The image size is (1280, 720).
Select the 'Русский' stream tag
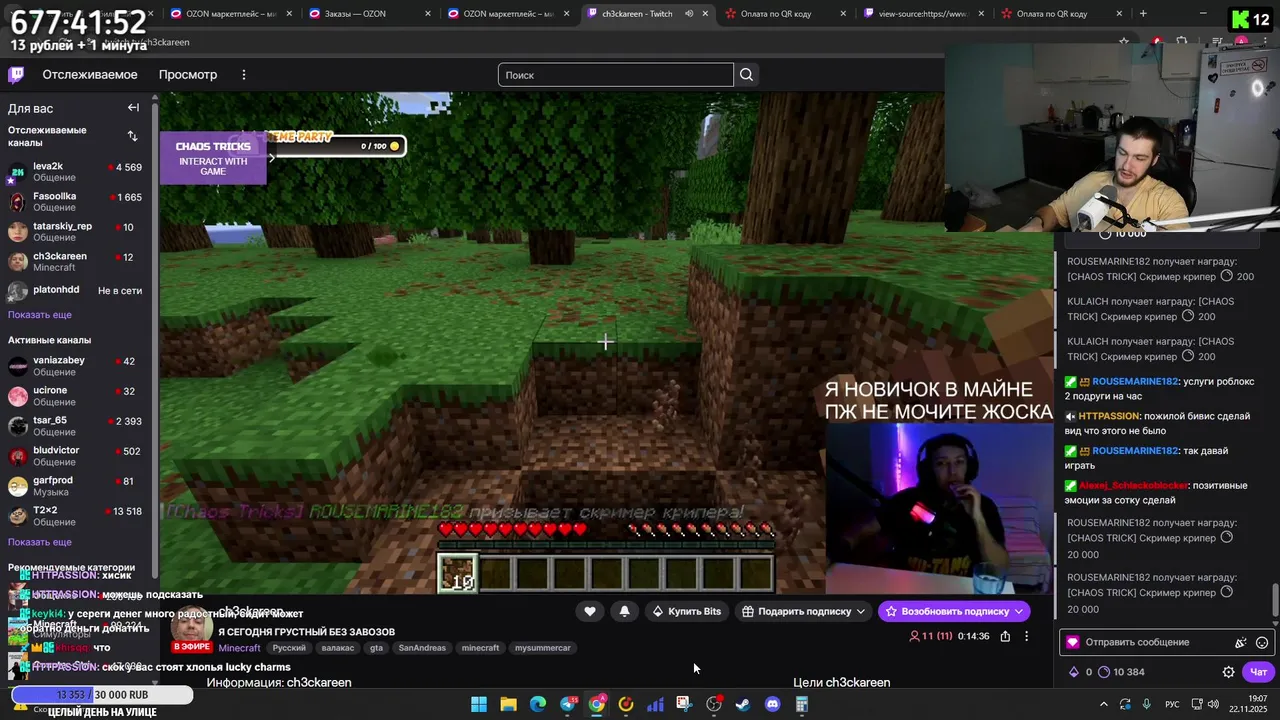click(289, 648)
